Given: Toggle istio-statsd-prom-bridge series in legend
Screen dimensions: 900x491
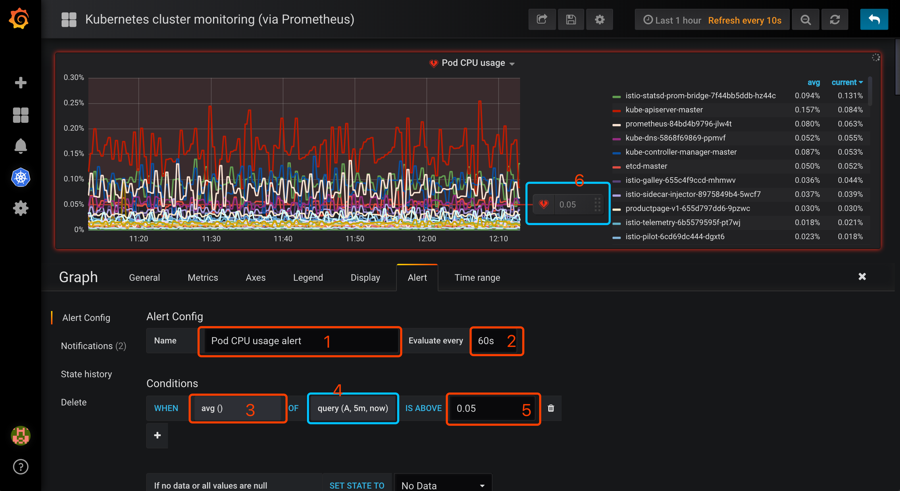Looking at the screenshot, I should tap(700, 95).
